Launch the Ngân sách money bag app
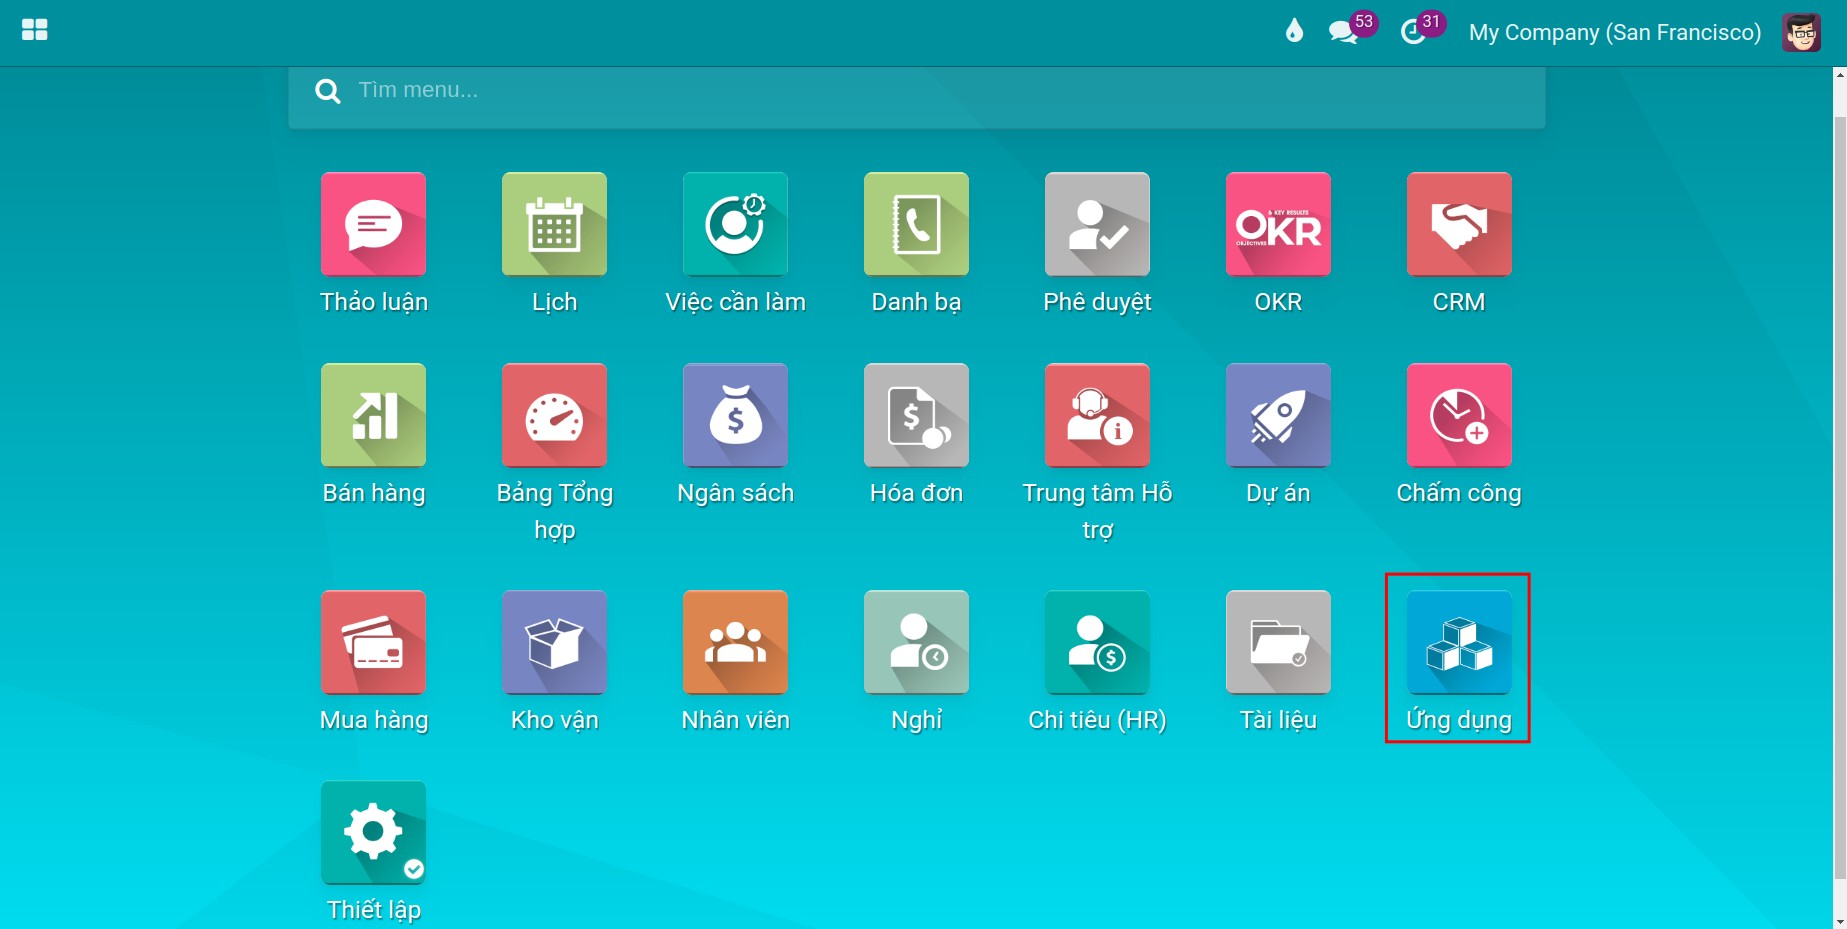Image resolution: width=1847 pixels, height=929 pixels. (735, 415)
